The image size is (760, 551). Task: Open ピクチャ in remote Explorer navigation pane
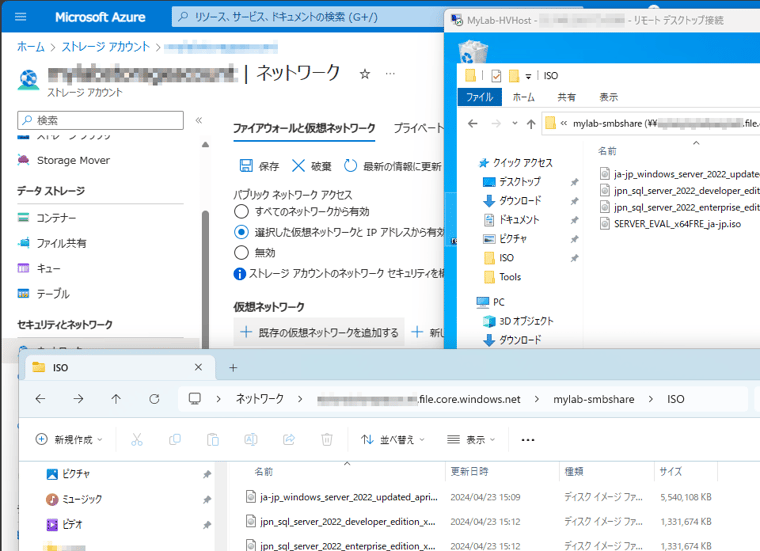[506, 238]
